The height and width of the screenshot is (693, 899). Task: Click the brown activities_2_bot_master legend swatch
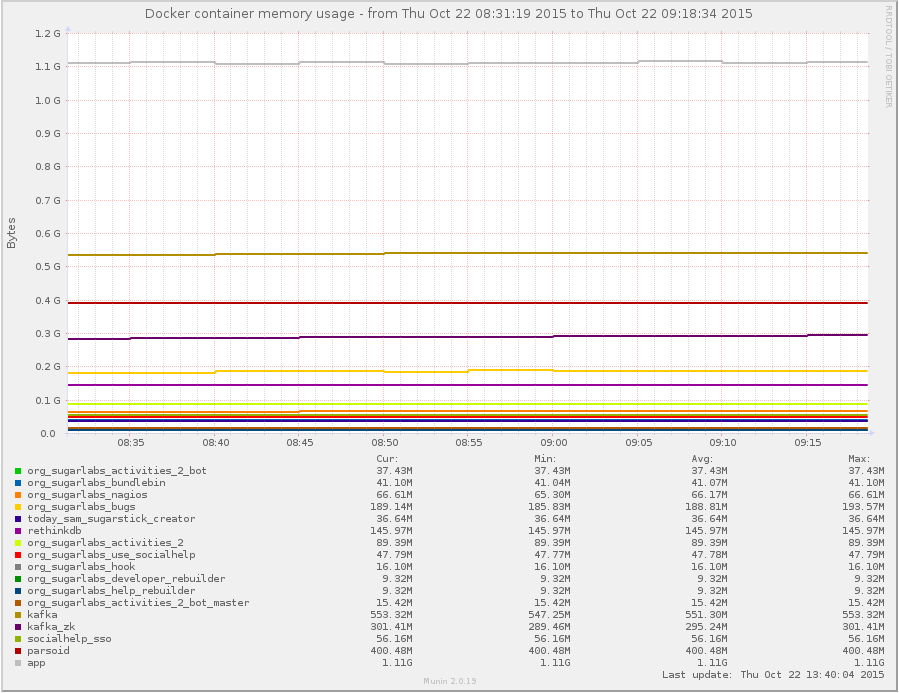click(18, 603)
